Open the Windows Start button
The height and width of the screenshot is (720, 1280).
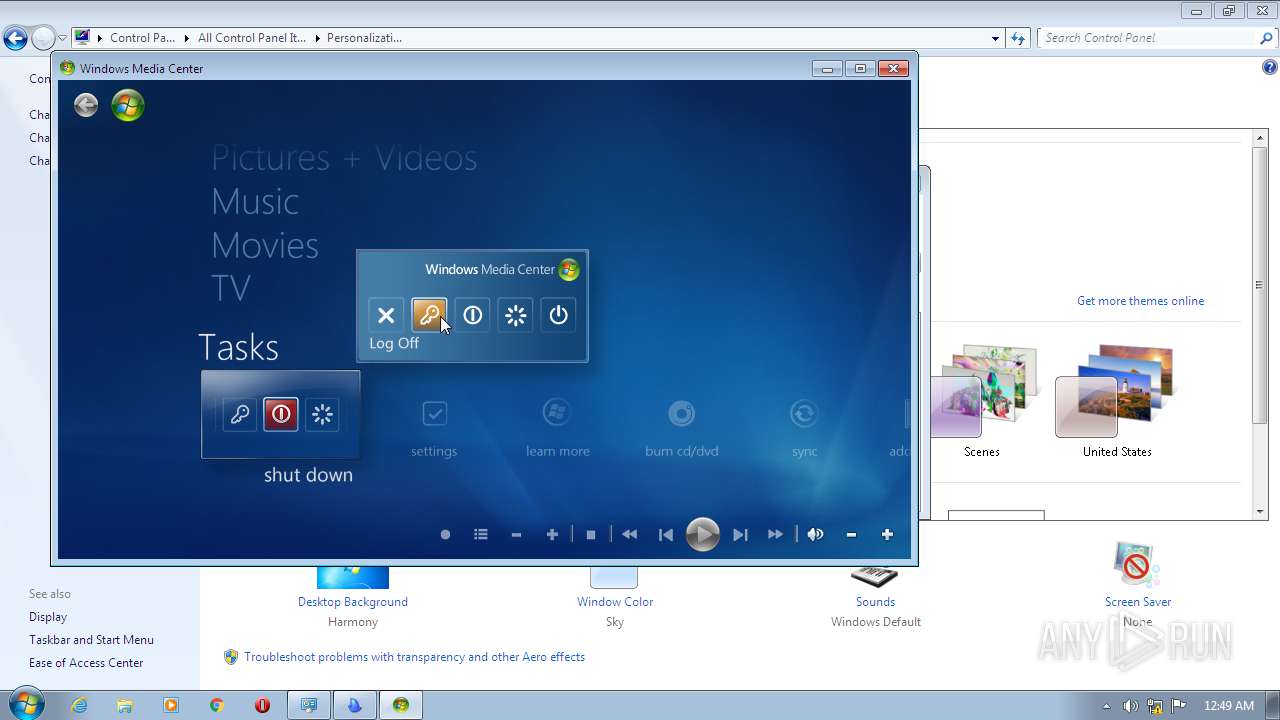[26, 704]
